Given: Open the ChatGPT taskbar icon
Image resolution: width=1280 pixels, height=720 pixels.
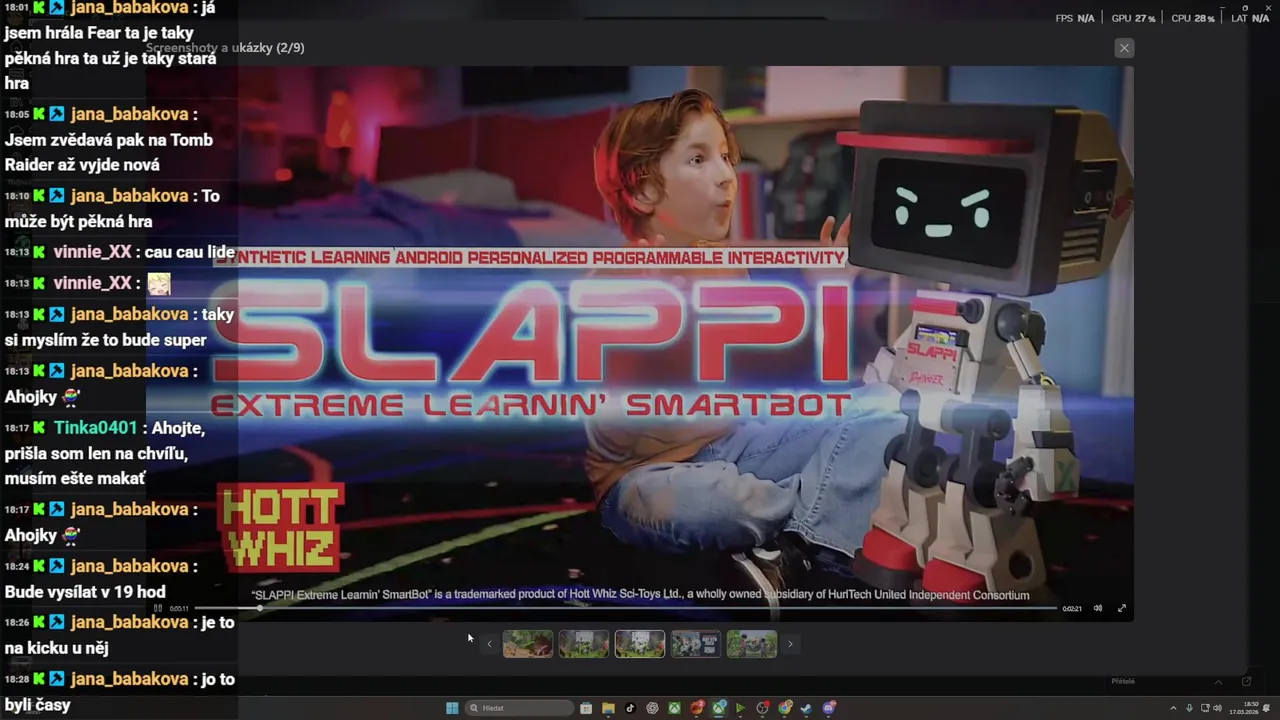Looking at the screenshot, I should tap(653, 708).
